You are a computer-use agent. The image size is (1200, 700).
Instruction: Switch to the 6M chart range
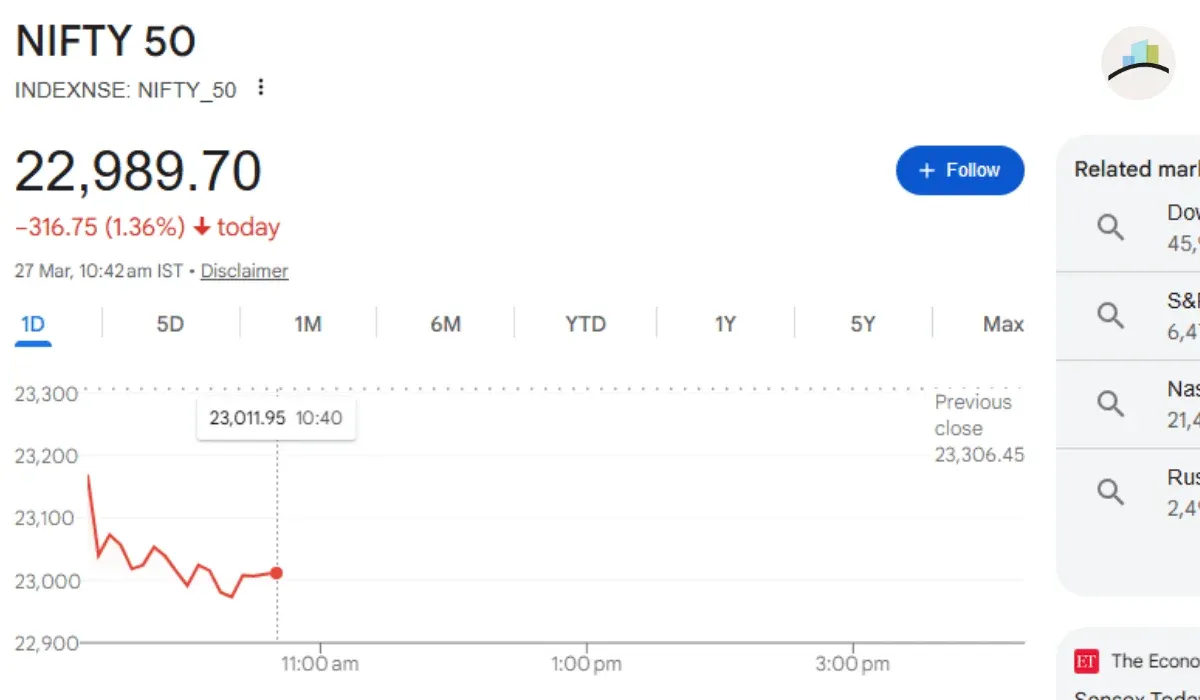click(446, 324)
